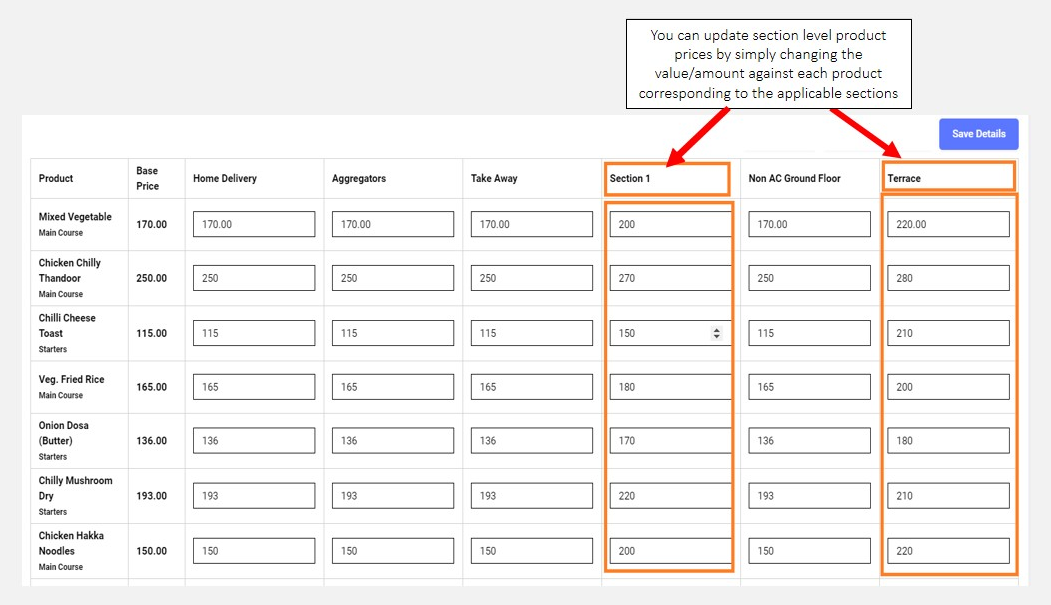
Task: Click Chilly Mushroom Dry Aggregators price field
Action: pos(393,496)
